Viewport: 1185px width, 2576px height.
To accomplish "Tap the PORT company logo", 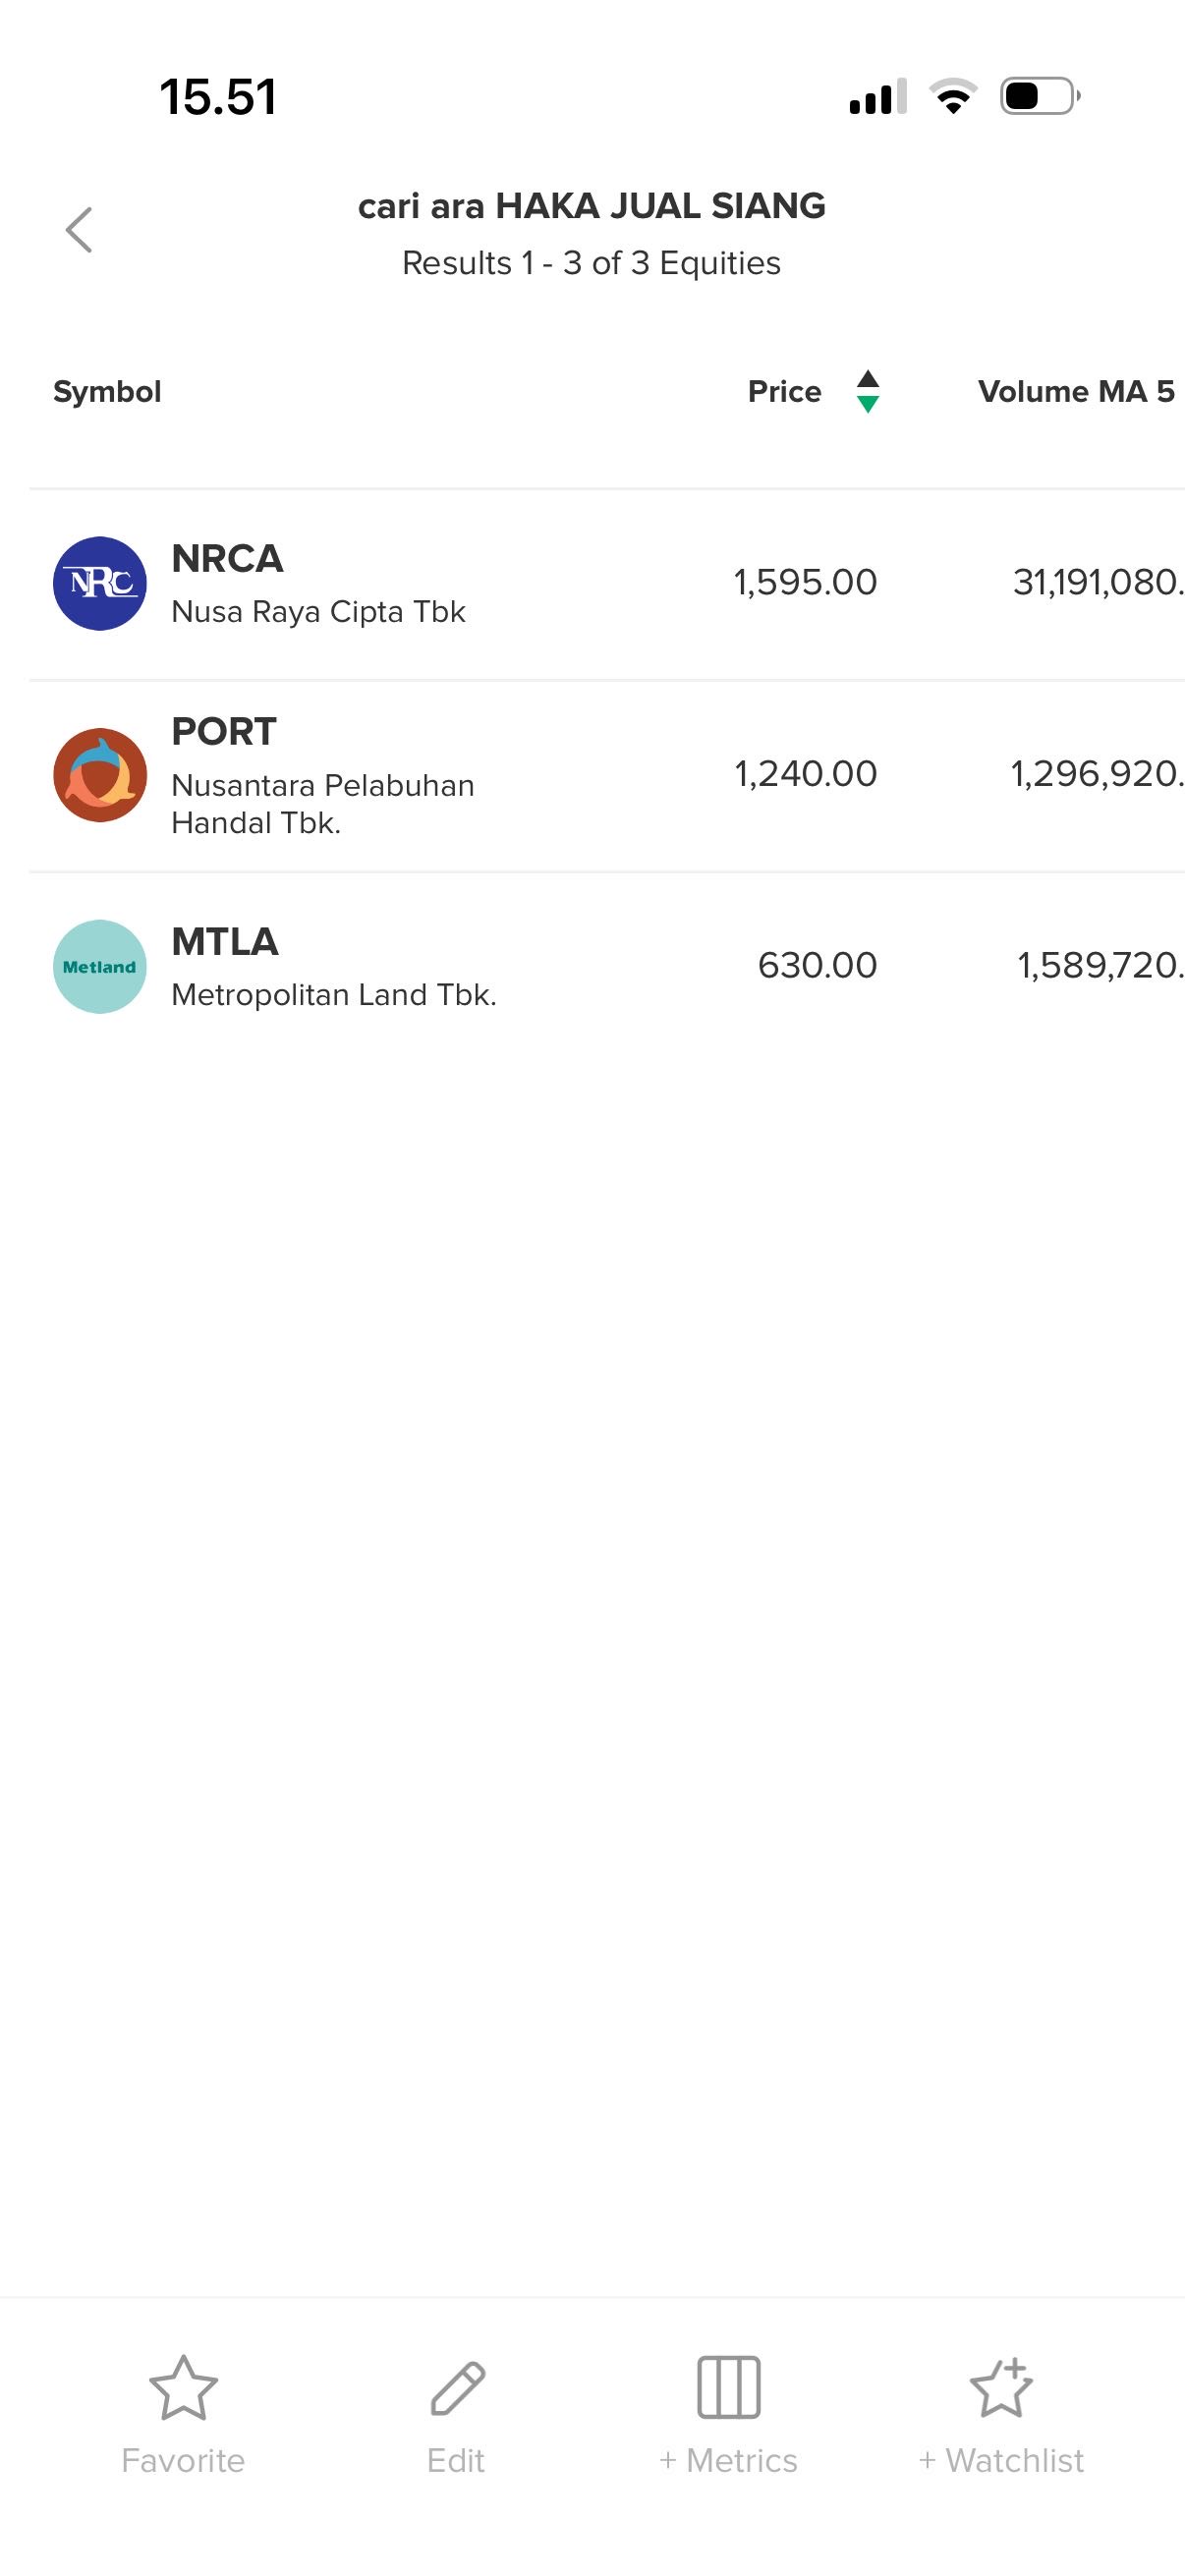I will tap(100, 775).
